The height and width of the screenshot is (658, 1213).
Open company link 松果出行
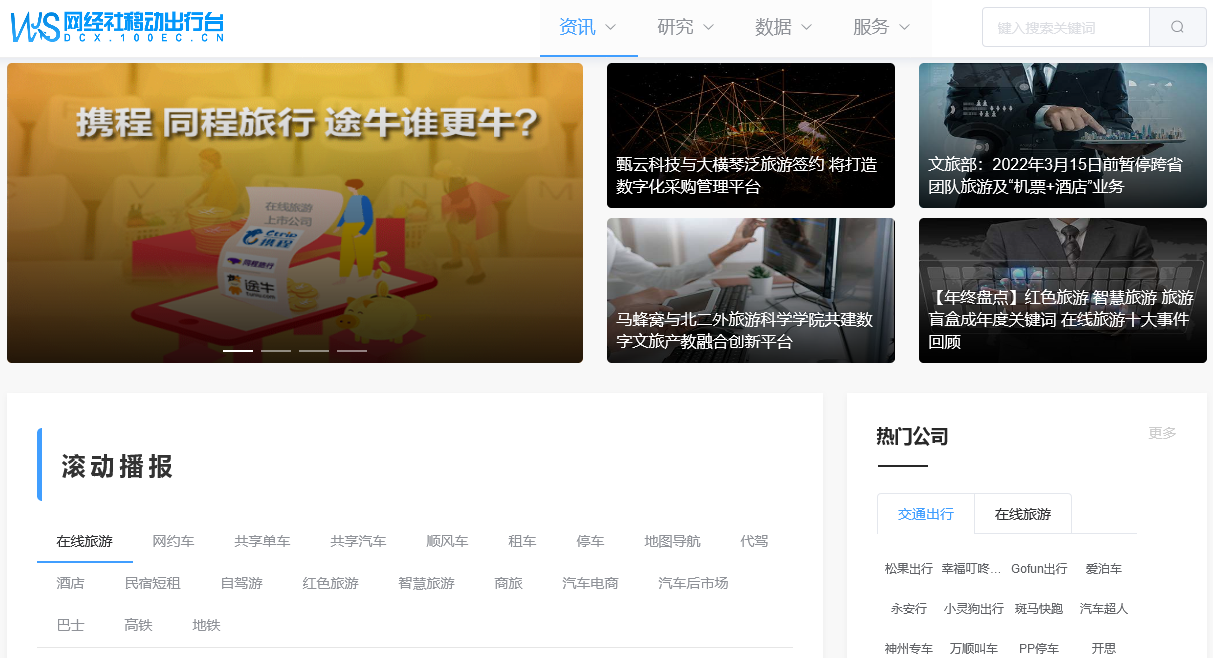click(x=909, y=569)
